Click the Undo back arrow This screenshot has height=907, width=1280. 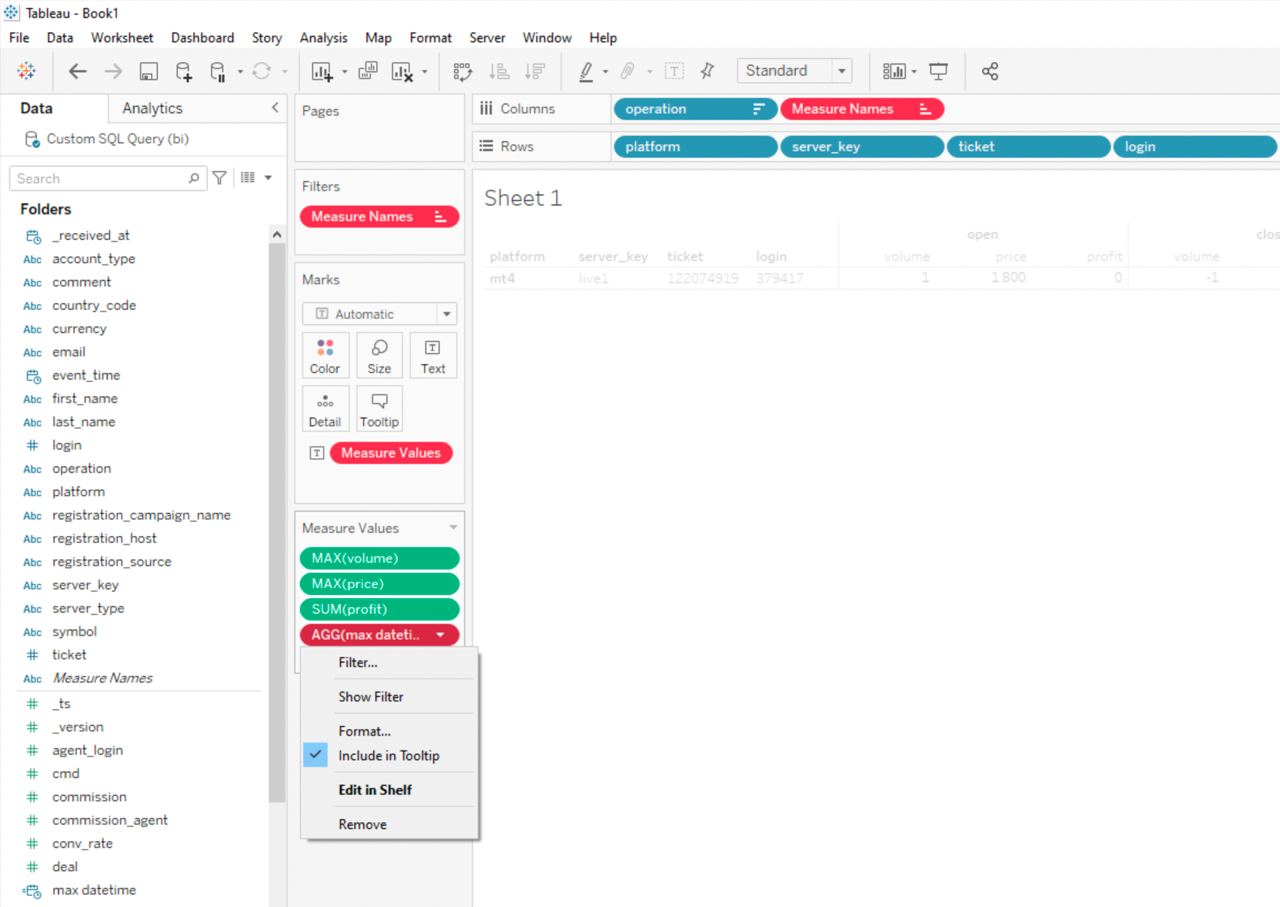tap(77, 71)
